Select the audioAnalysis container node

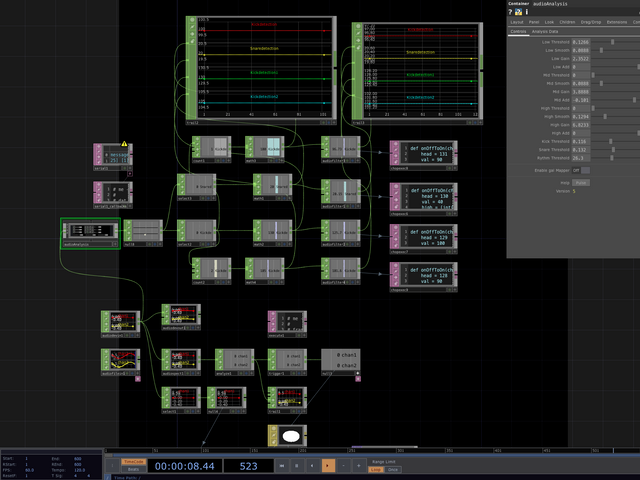coord(90,232)
